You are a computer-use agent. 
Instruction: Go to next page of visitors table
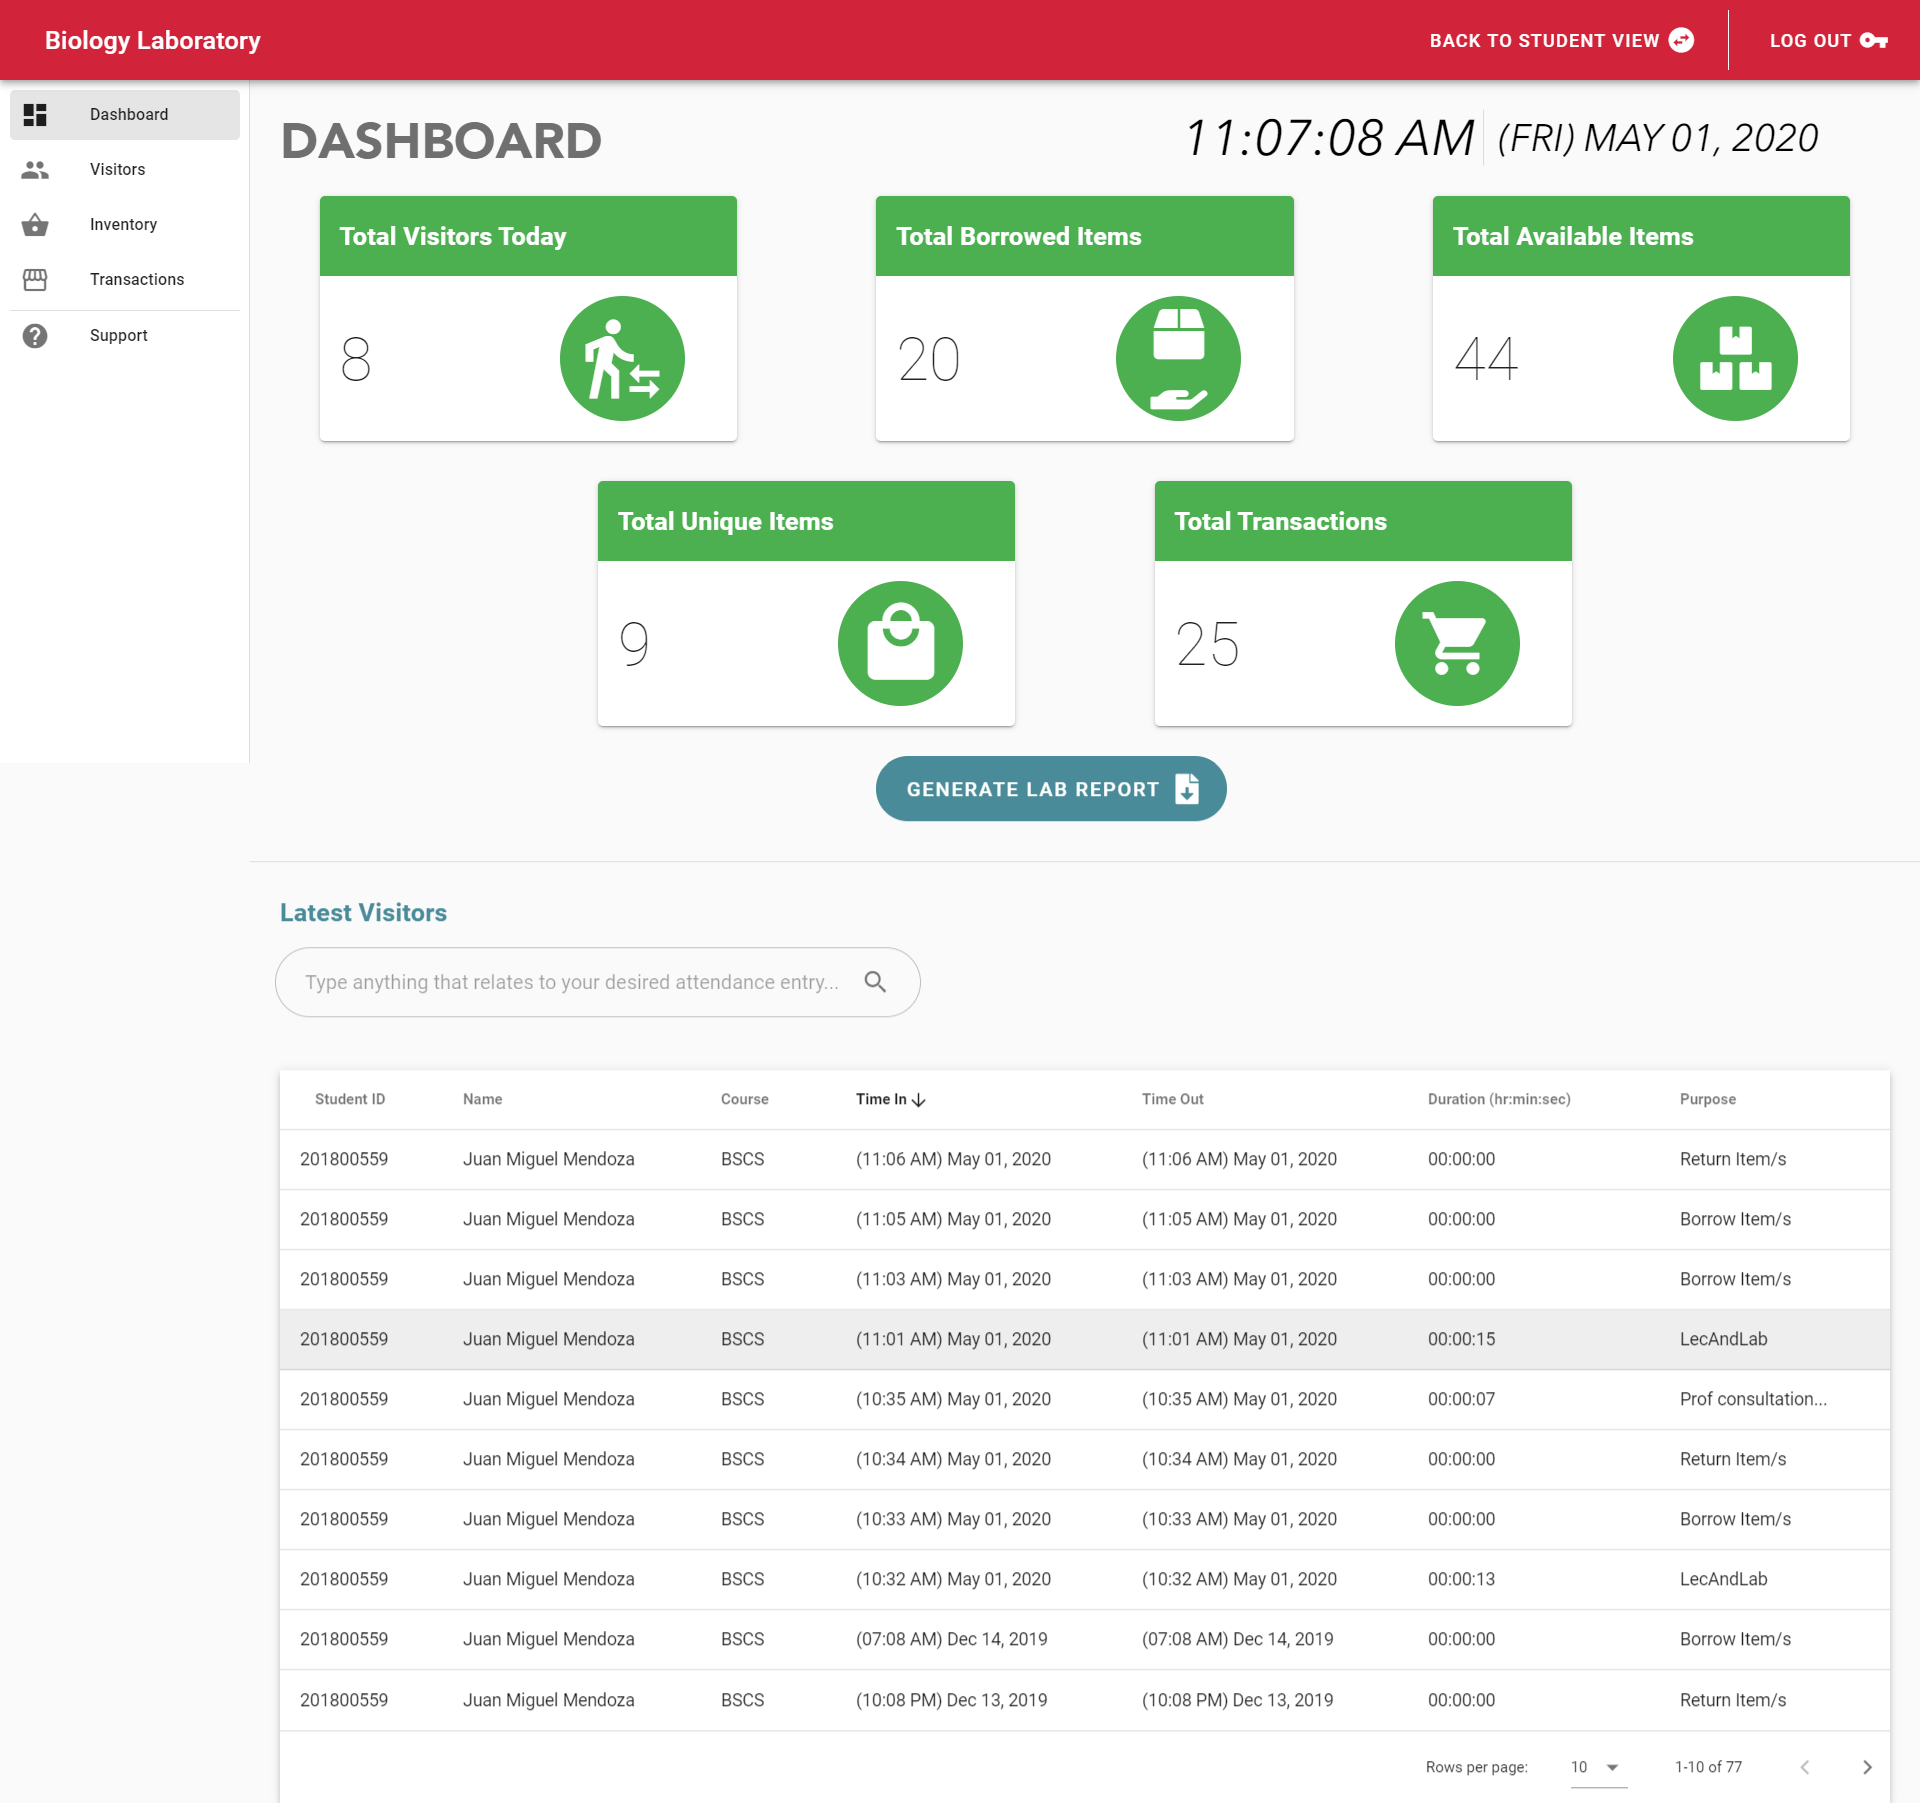coord(1866,1767)
